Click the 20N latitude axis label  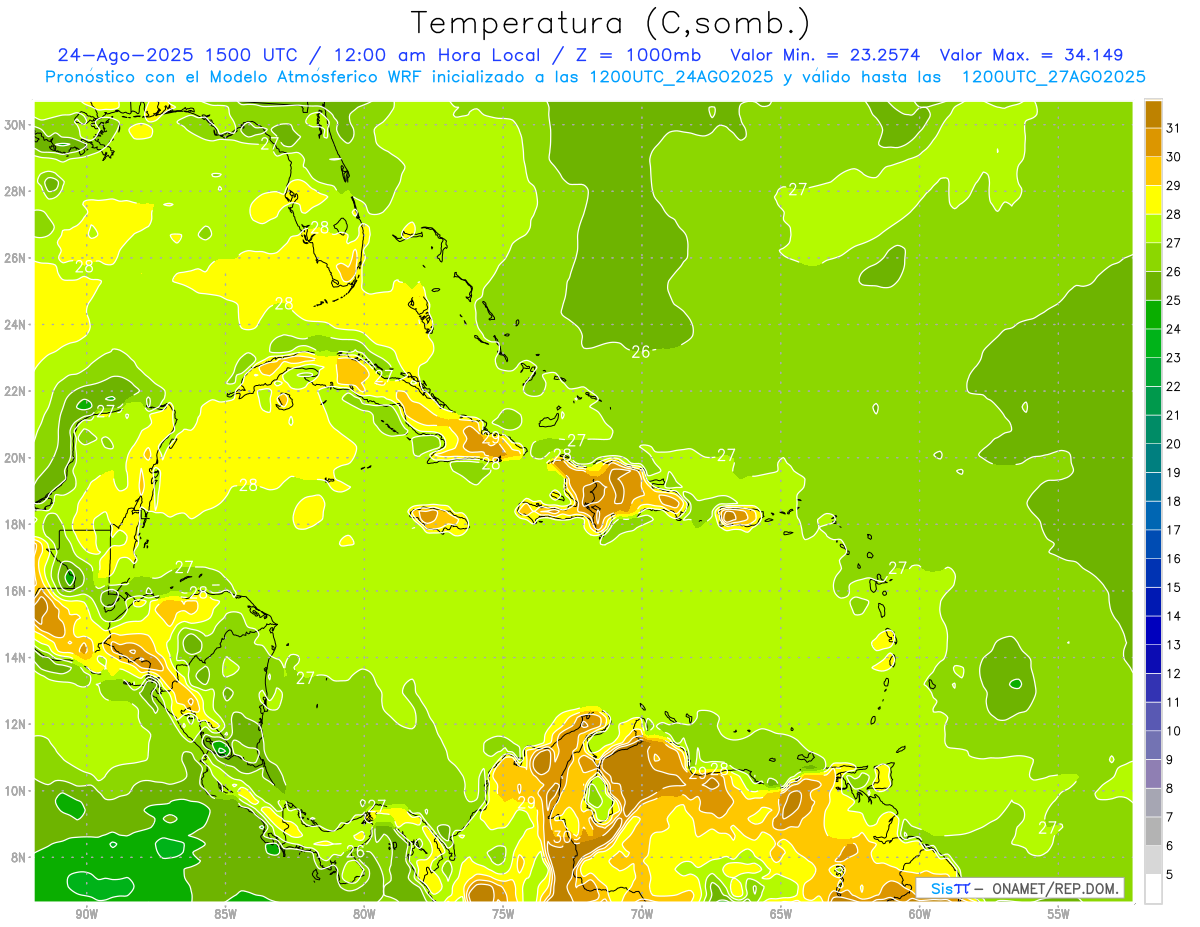14,457
